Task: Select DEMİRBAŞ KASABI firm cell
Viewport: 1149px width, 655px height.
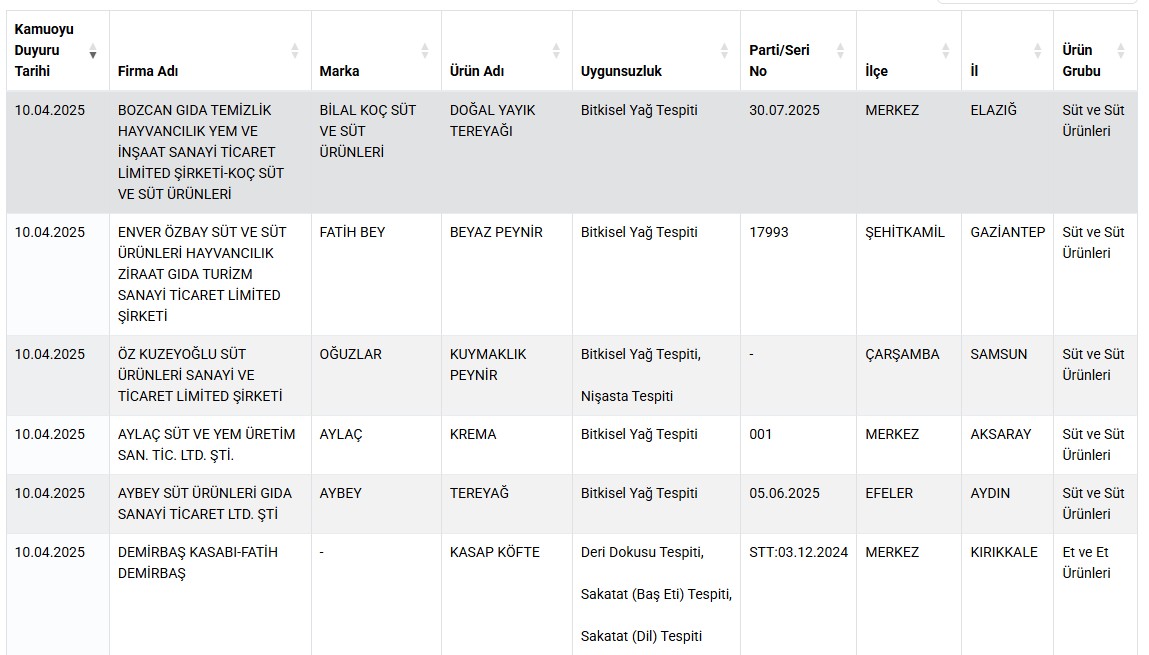Action: (x=210, y=594)
